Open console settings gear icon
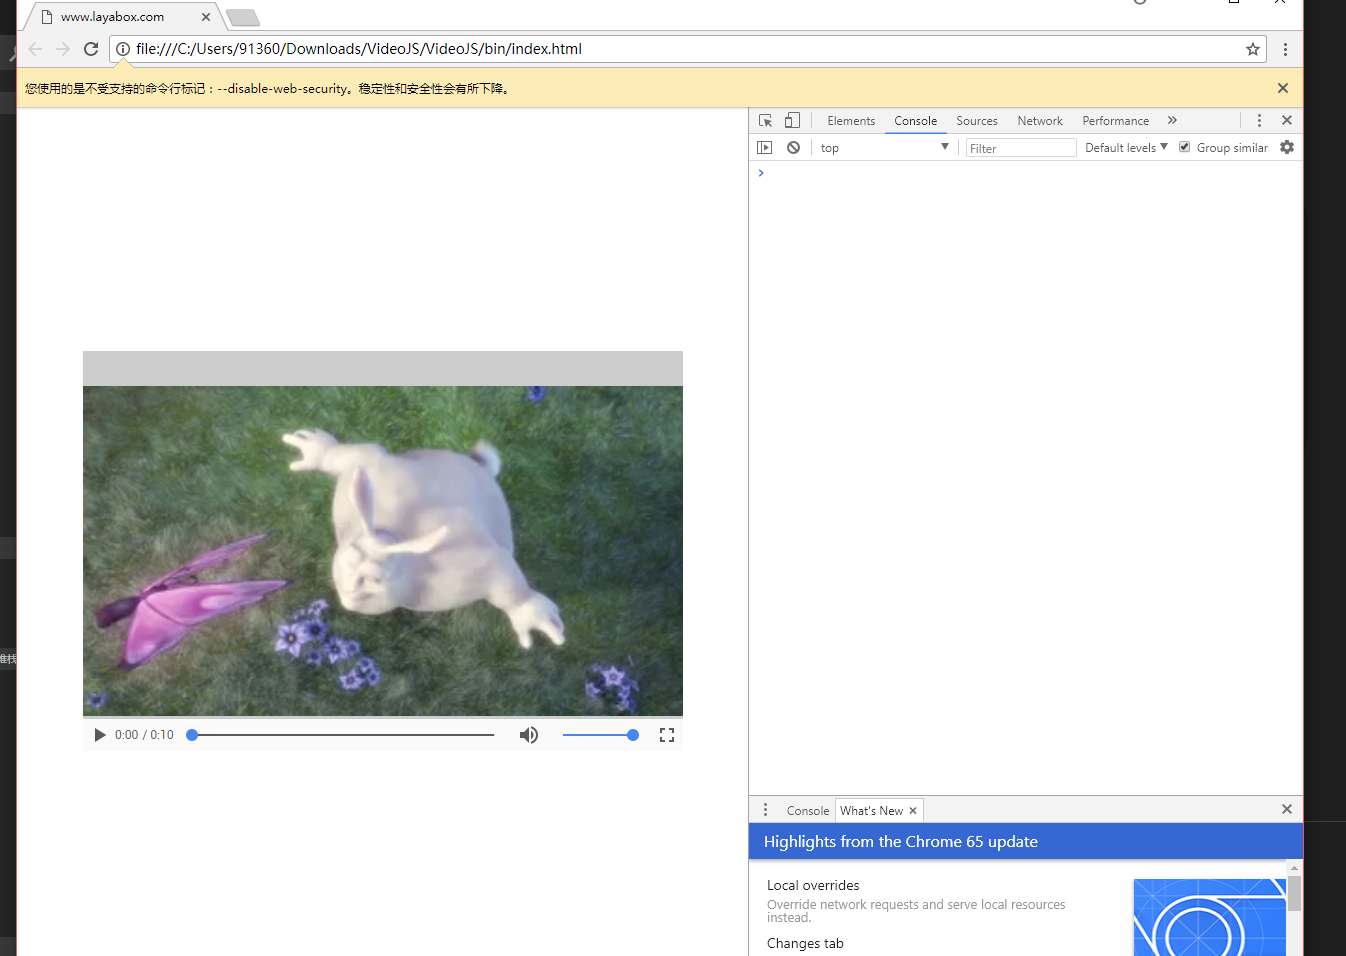This screenshot has width=1346, height=956. (x=1287, y=148)
